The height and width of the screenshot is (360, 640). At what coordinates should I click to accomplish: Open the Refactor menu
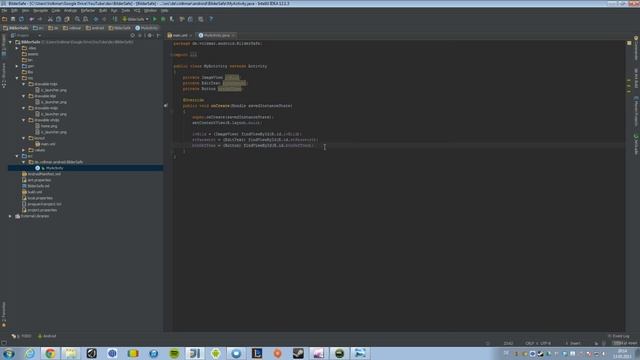88,11
